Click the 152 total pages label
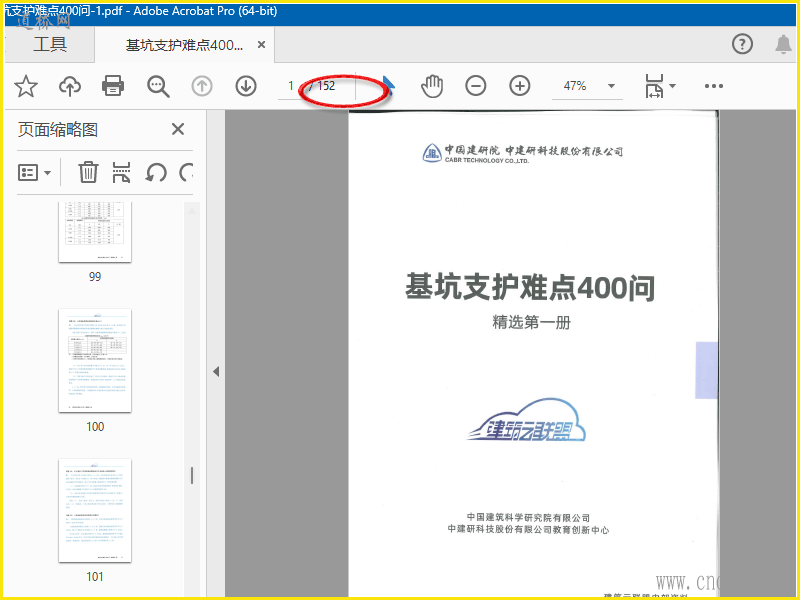 [x=326, y=86]
